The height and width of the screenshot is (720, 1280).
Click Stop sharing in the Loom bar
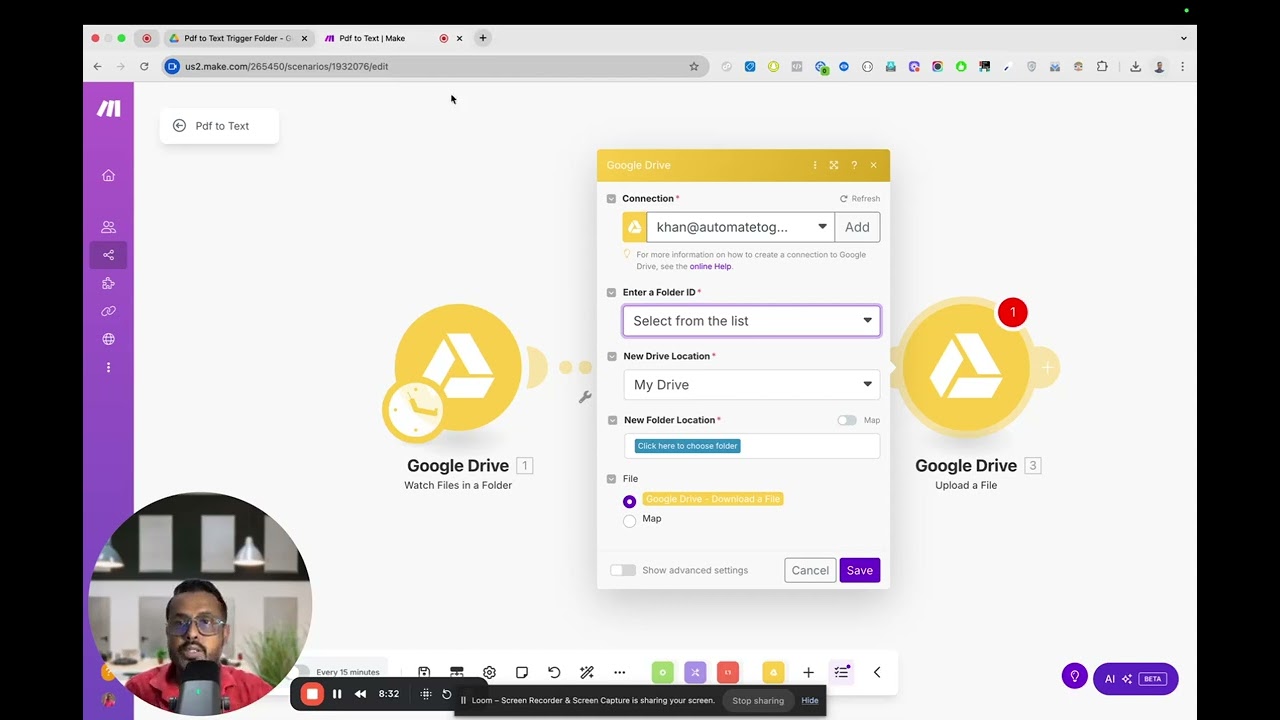[758, 701]
